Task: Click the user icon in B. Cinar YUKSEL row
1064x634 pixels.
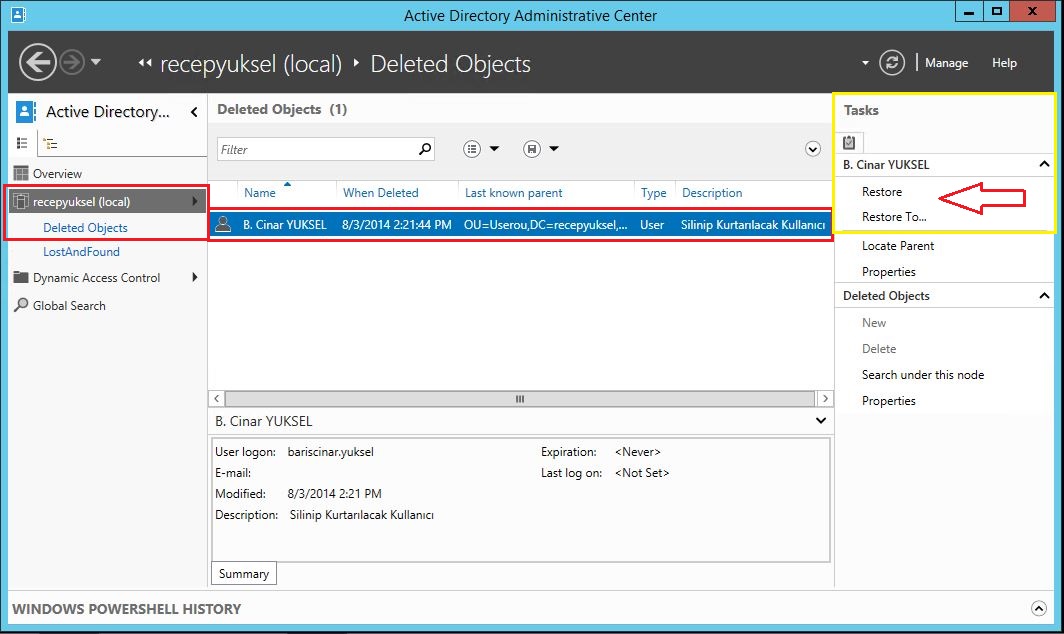Action: tap(223, 224)
